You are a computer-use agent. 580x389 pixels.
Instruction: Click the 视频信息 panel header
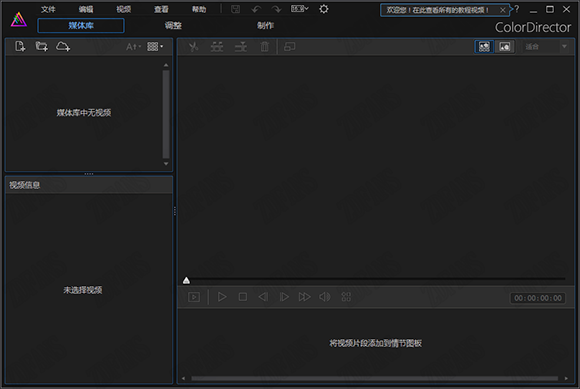pyautogui.click(x=89, y=185)
